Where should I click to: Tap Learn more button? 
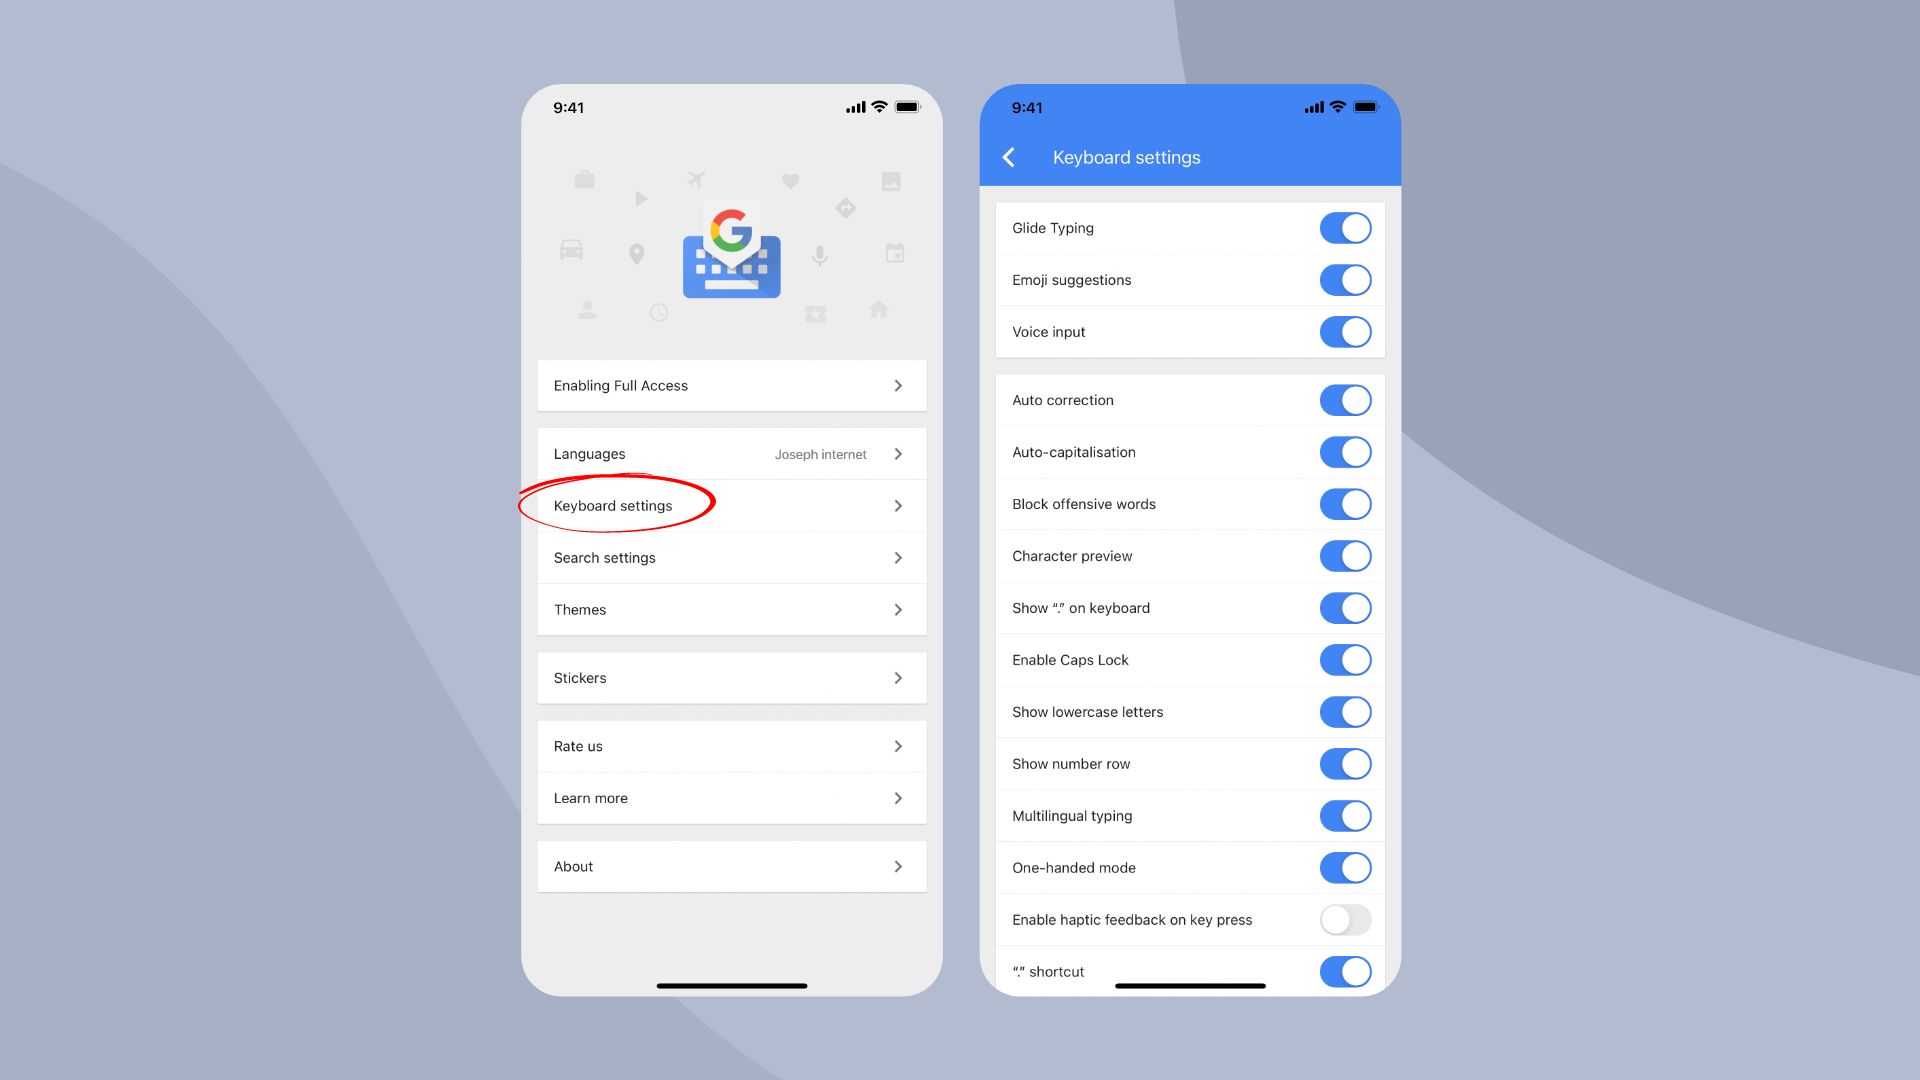pyautogui.click(x=732, y=798)
